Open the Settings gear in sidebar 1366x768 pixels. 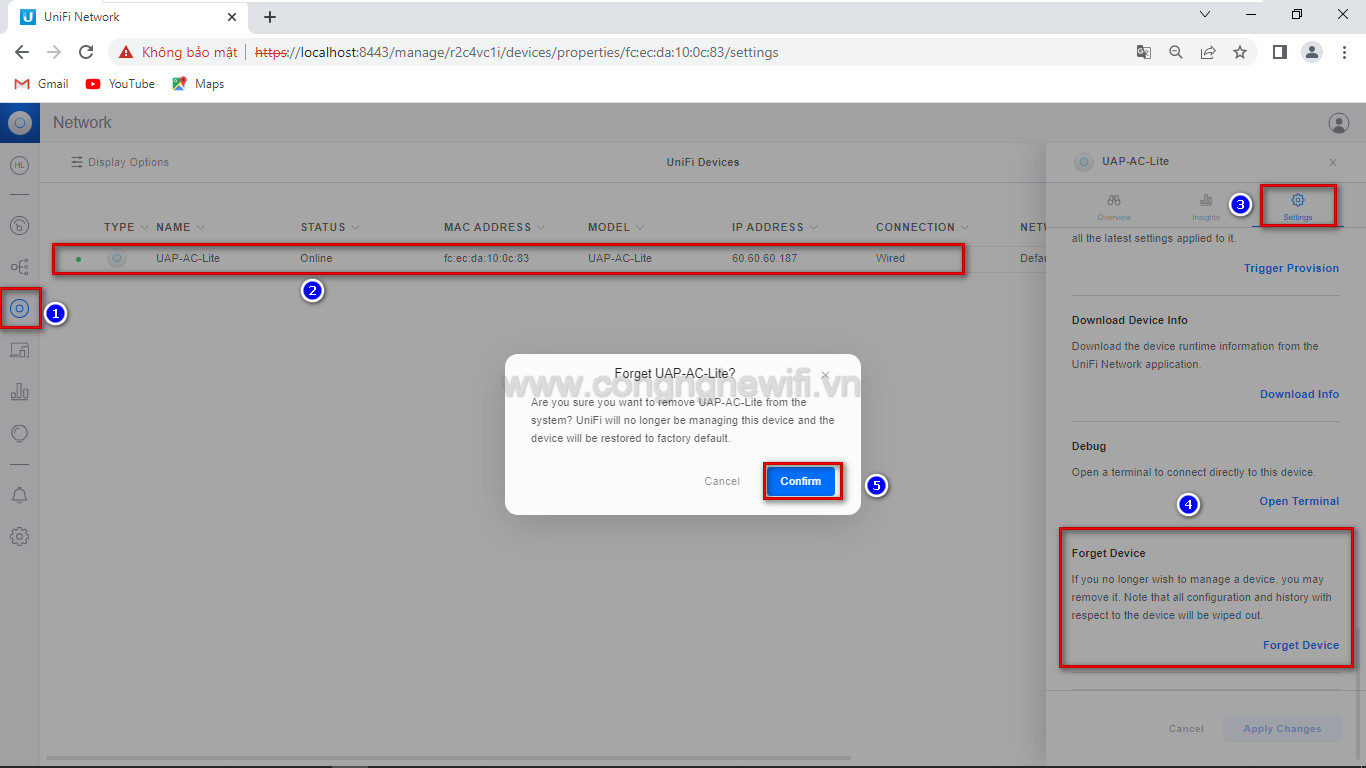click(x=19, y=536)
